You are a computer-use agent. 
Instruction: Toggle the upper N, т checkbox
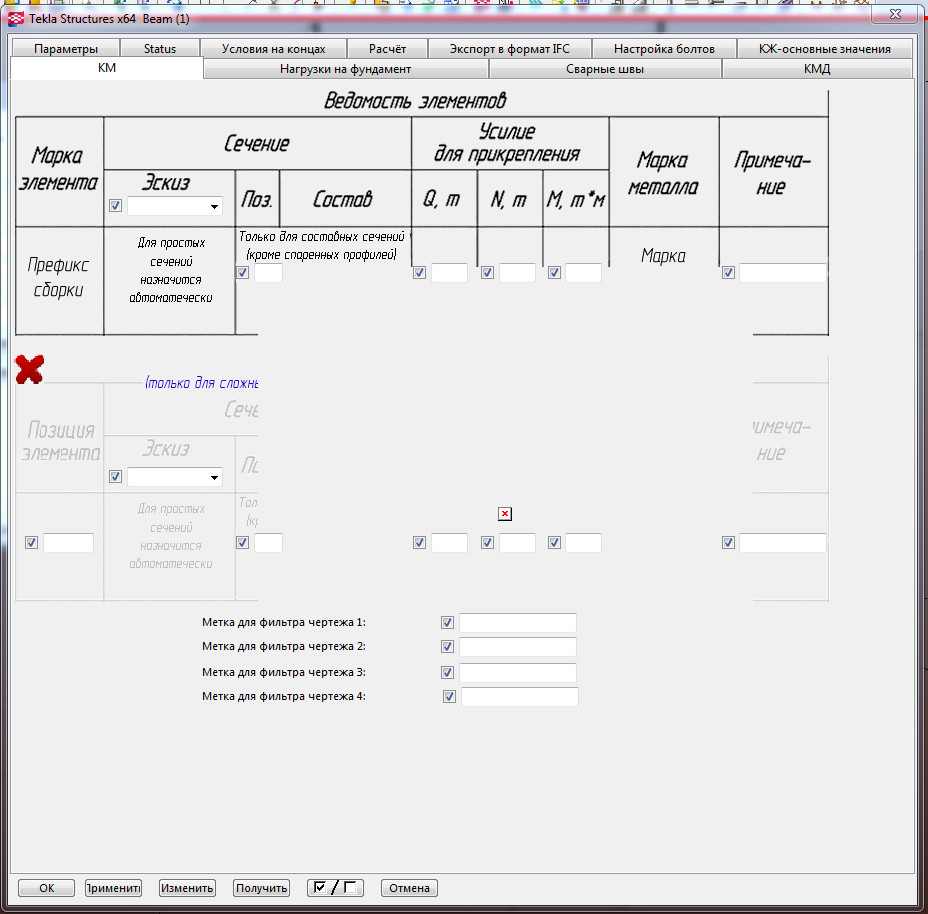coord(488,273)
